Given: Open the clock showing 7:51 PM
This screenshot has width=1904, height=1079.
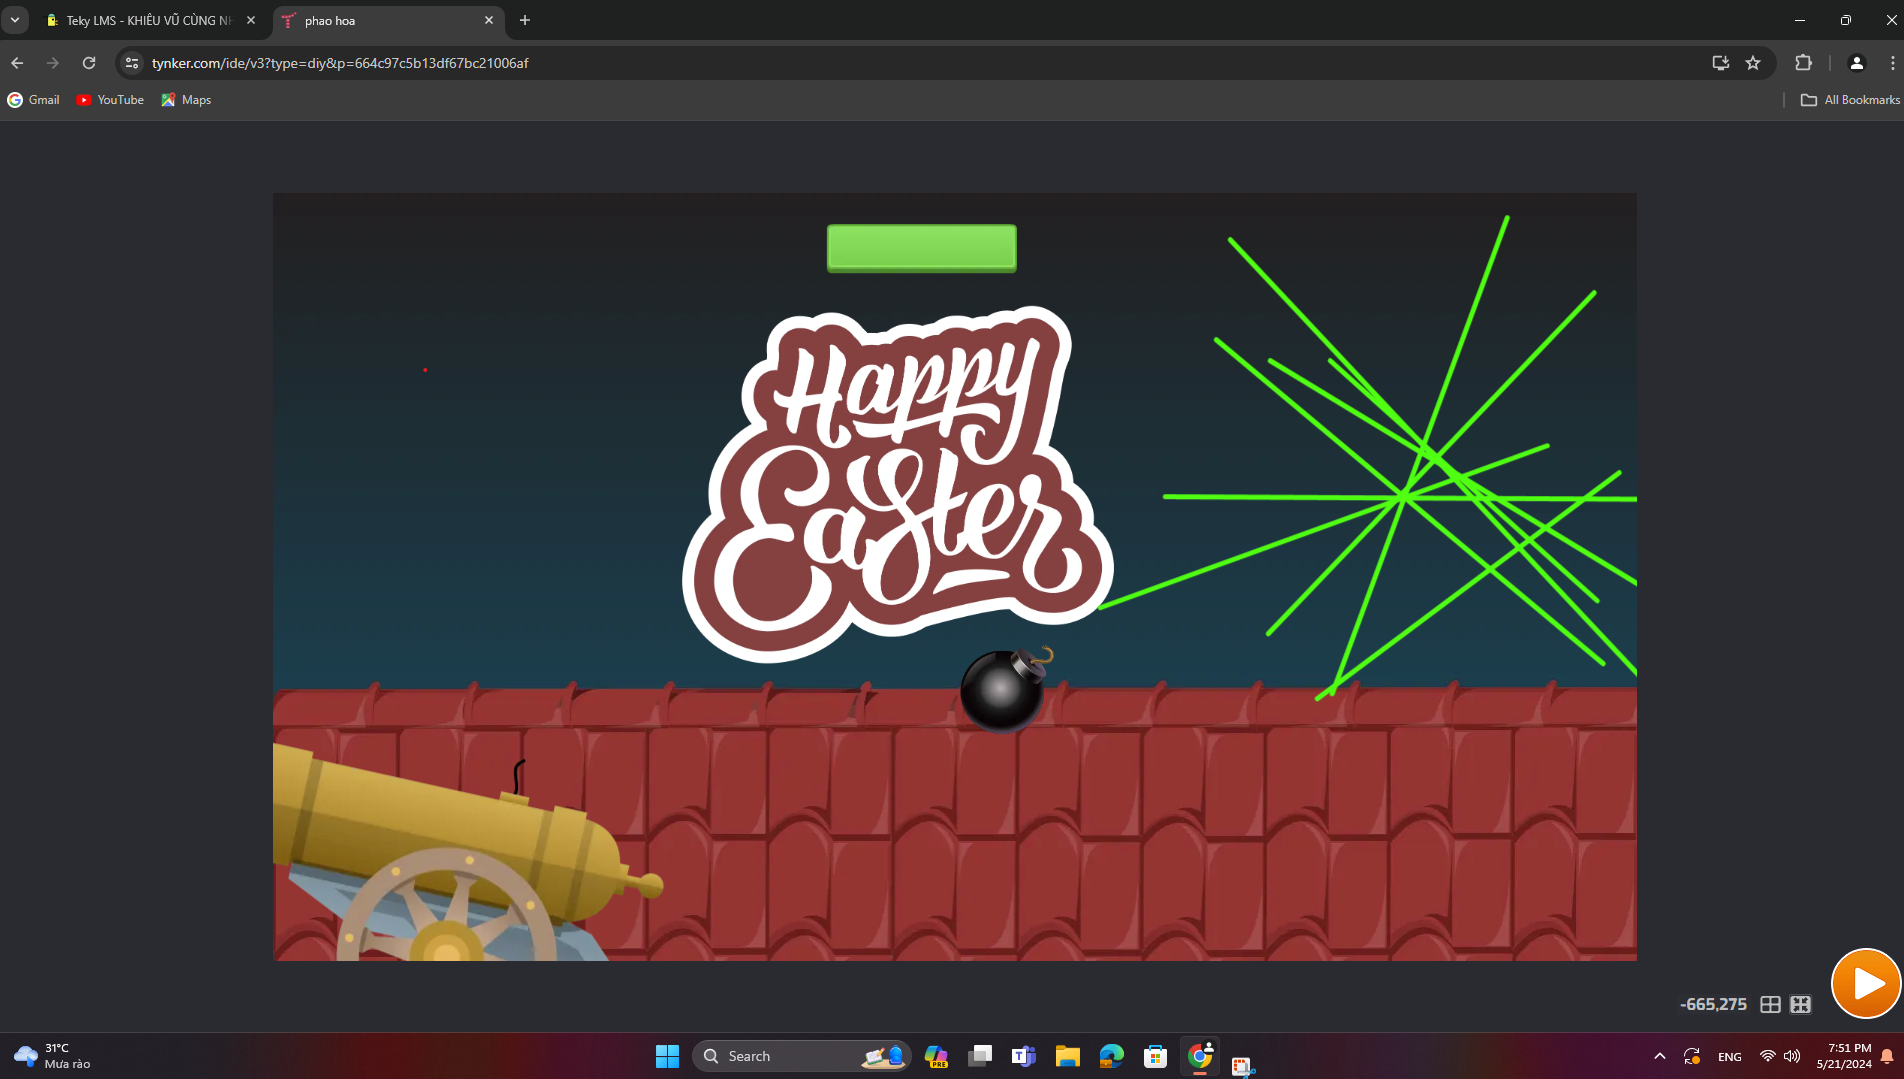Looking at the screenshot, I should coord(1844,1056).
